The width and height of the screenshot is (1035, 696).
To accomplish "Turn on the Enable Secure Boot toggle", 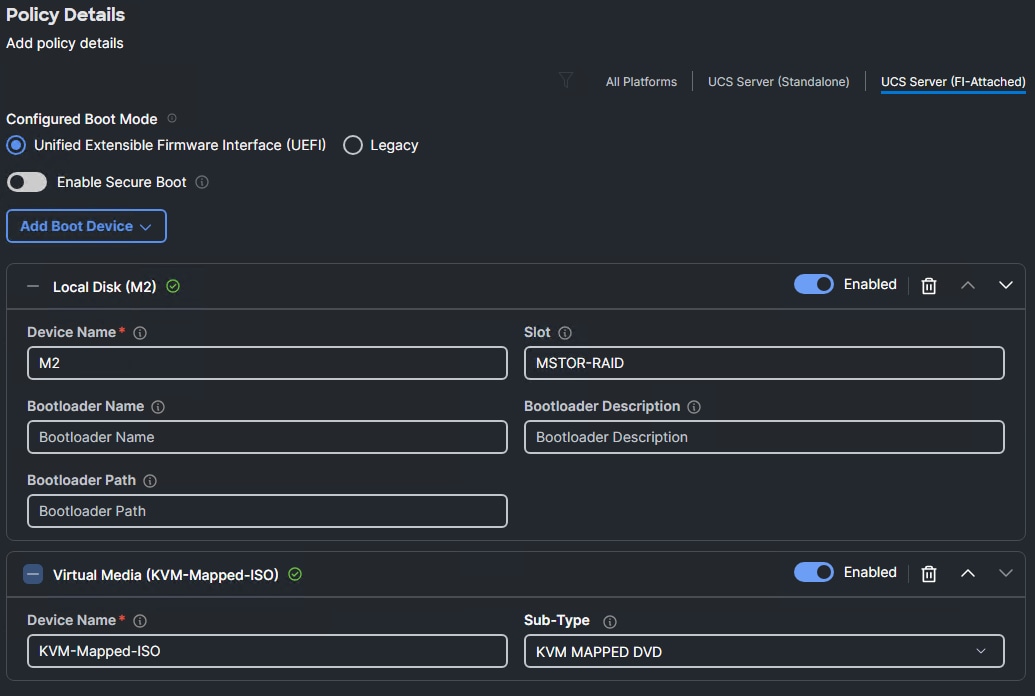I will coord(26,182).
